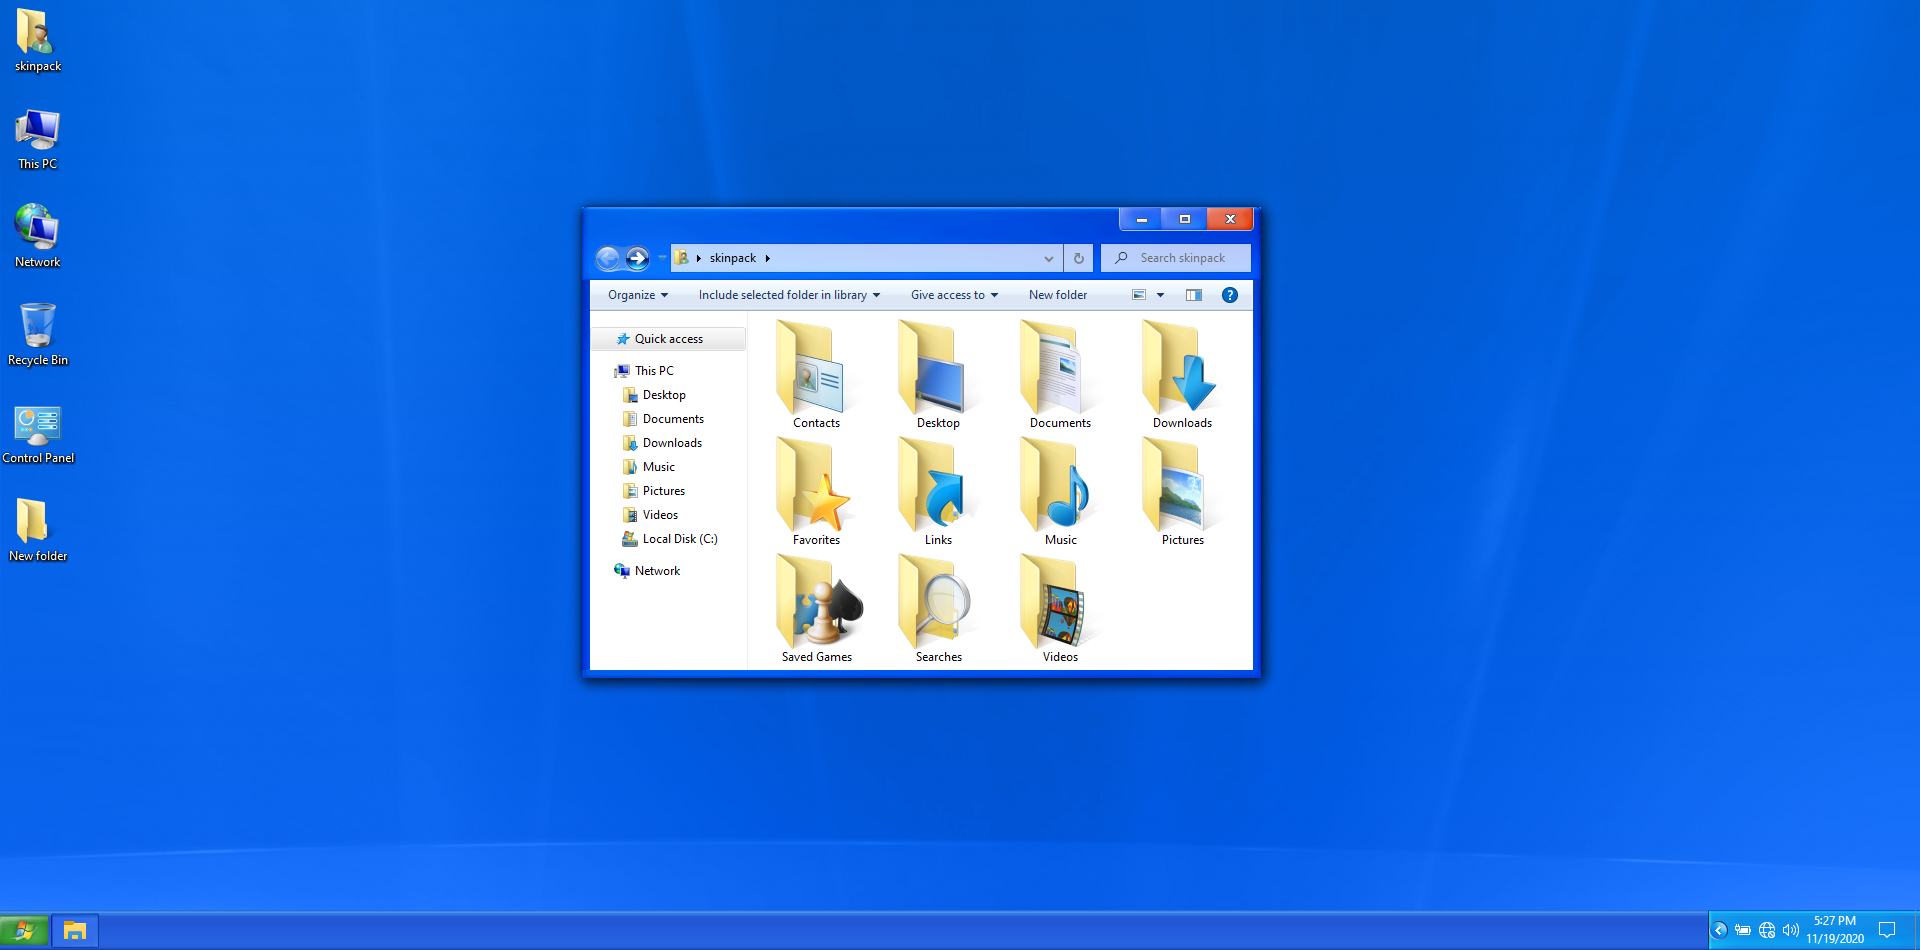Viewport: 1920px width, 950px height.
Task: Click the New folder button
Action: 1057,295
